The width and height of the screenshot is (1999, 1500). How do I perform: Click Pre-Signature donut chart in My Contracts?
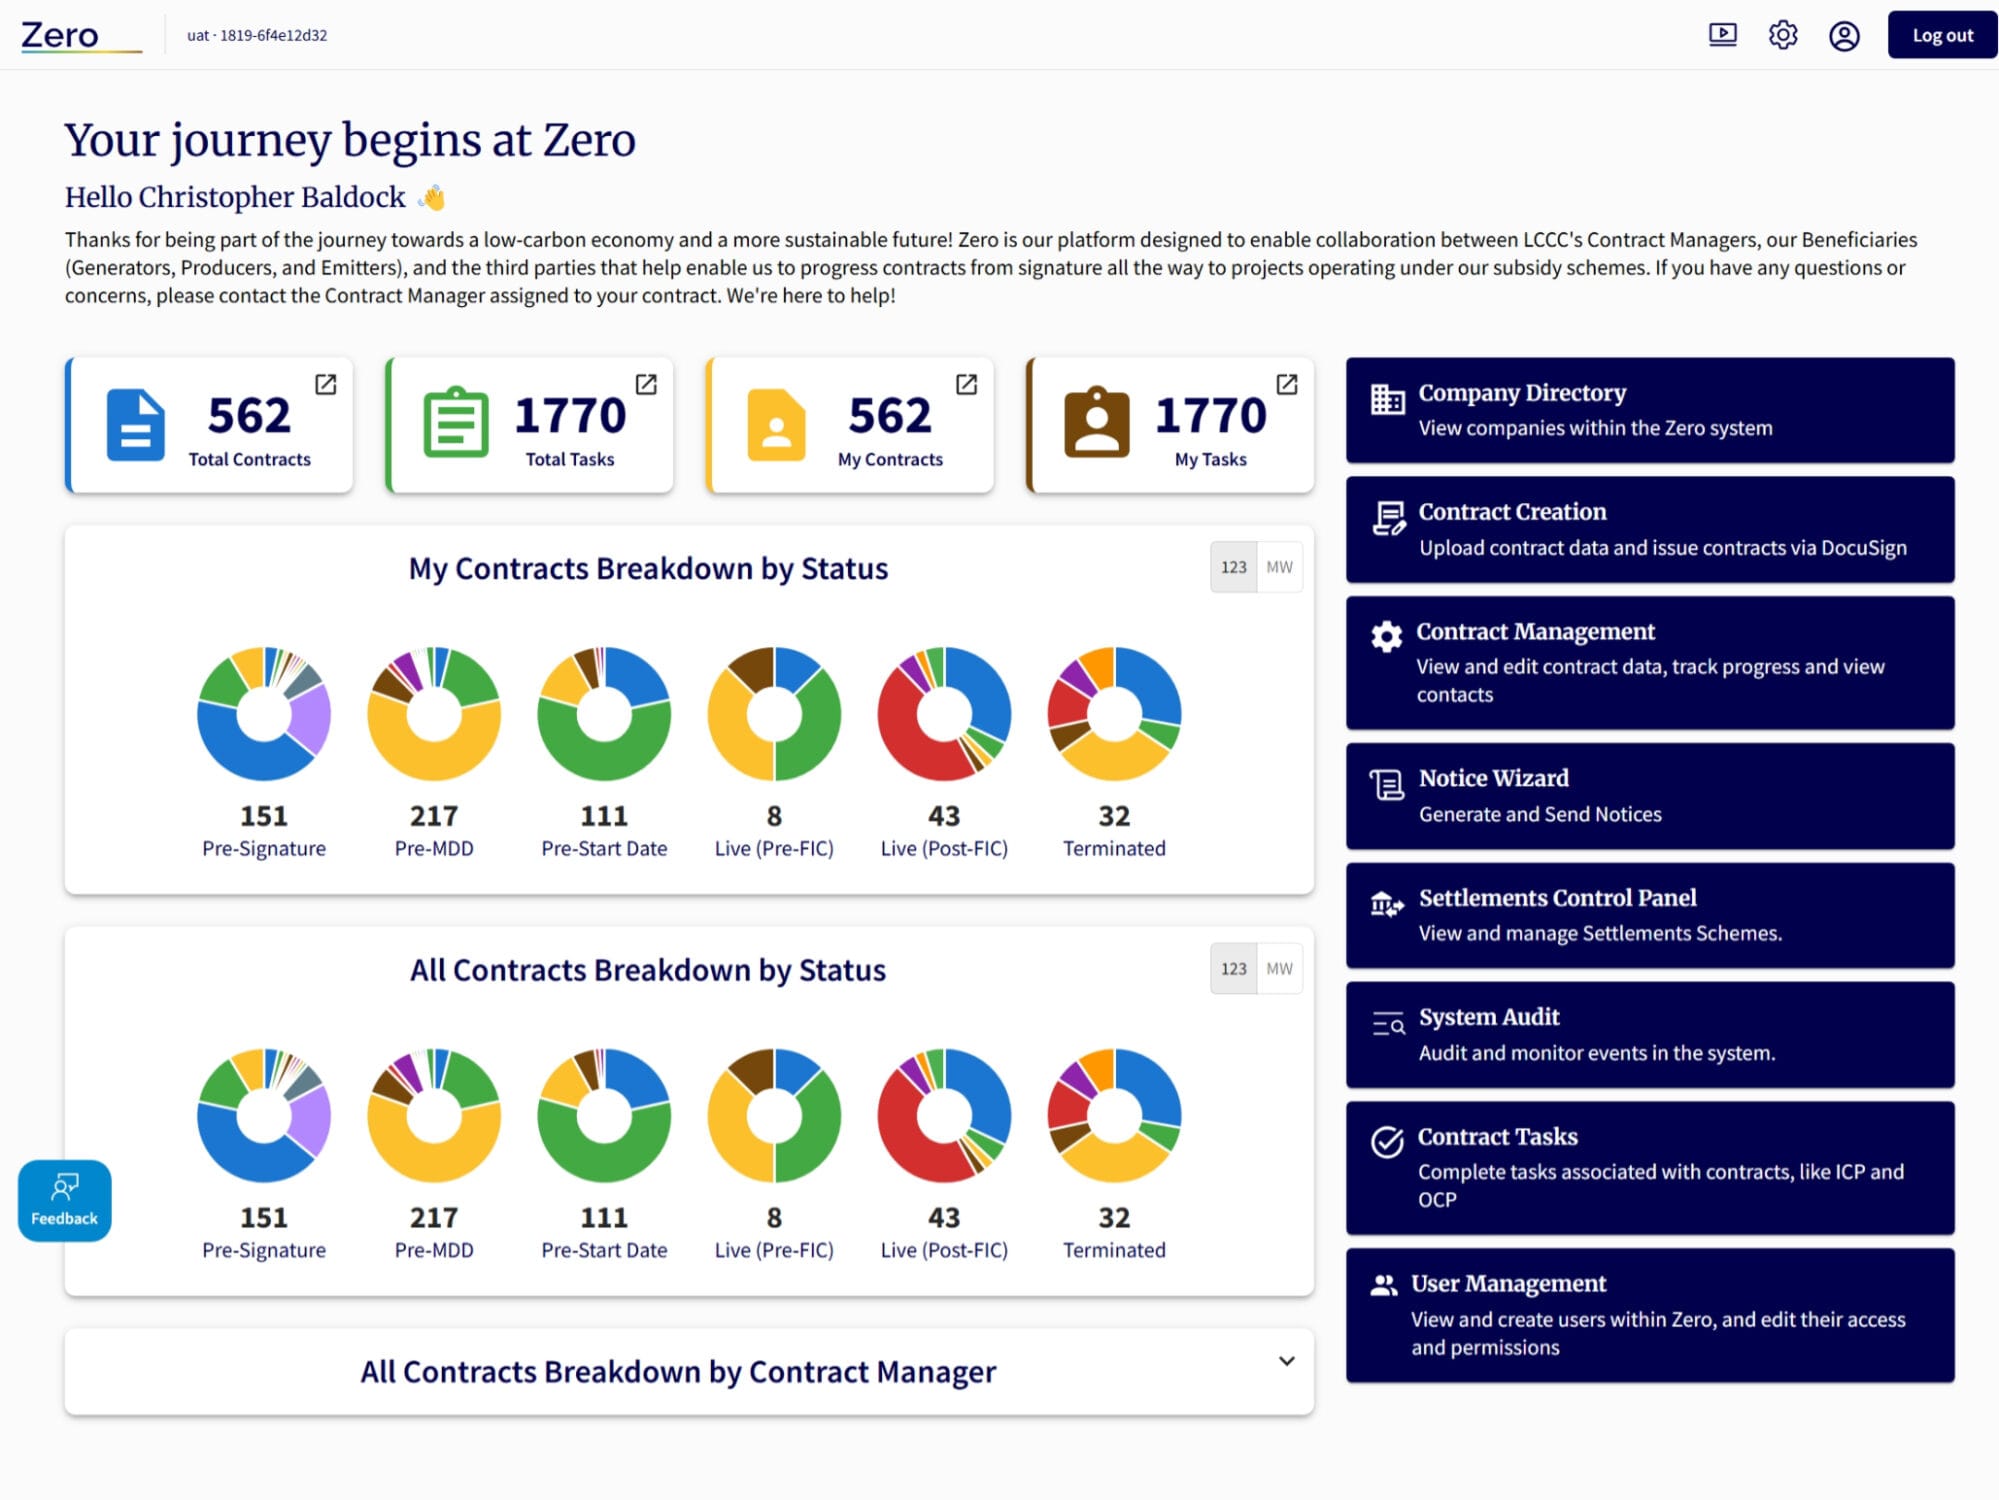click(264, 714)
